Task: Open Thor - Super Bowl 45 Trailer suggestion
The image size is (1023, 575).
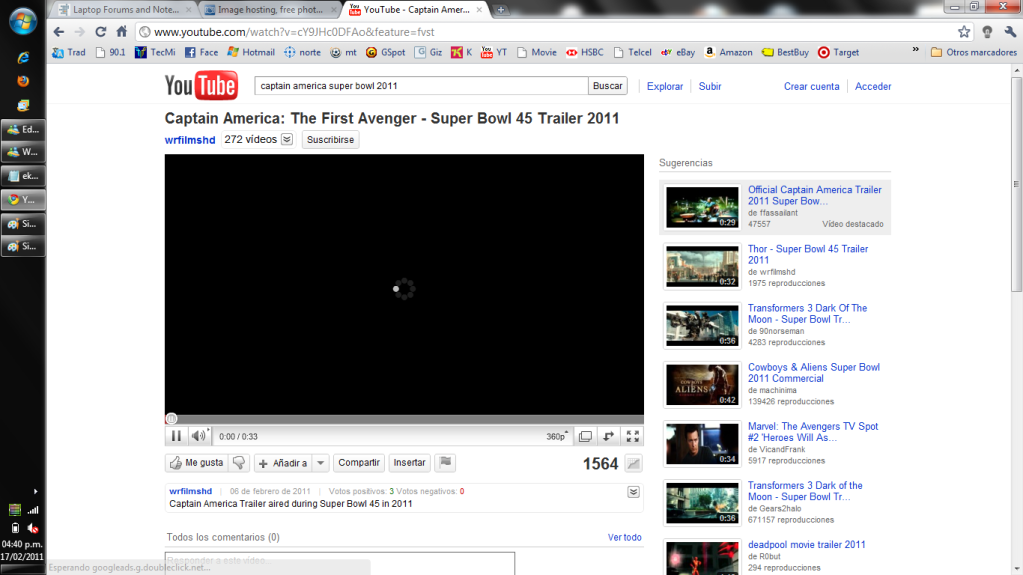Action: [808, 254]
